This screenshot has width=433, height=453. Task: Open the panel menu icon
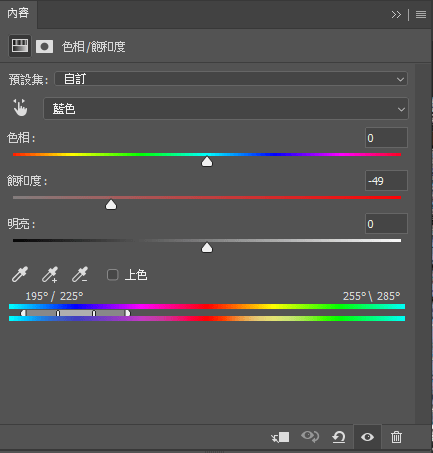tap(421, 15)
